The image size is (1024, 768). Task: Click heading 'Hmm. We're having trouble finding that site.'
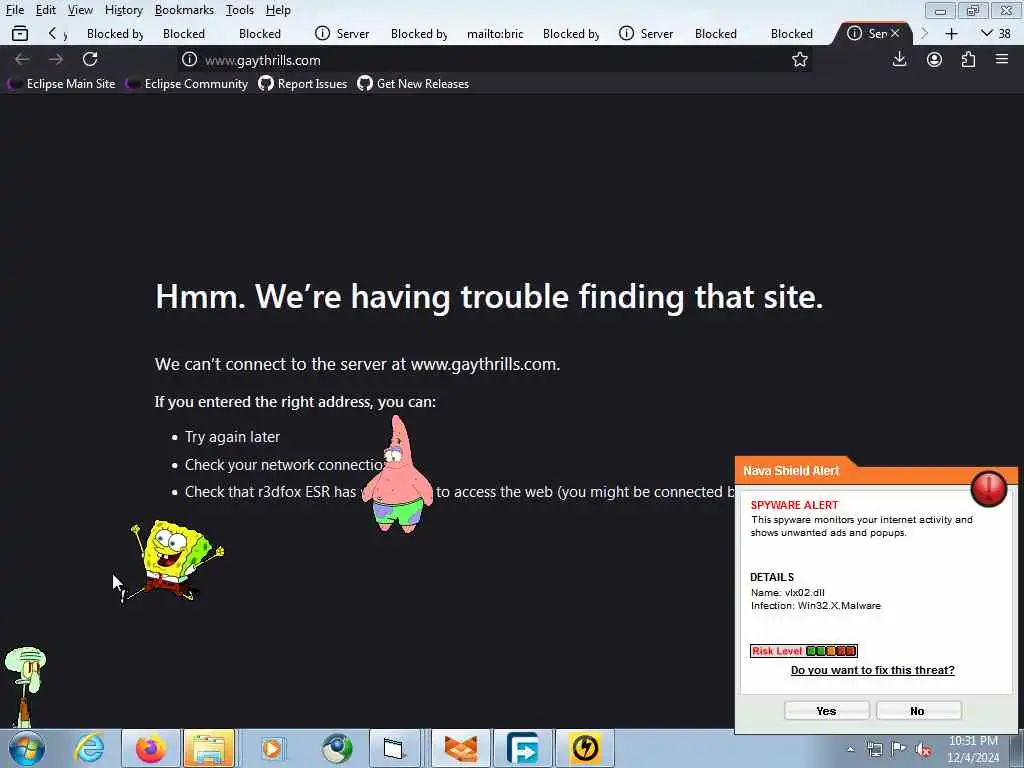coord(489,296)
